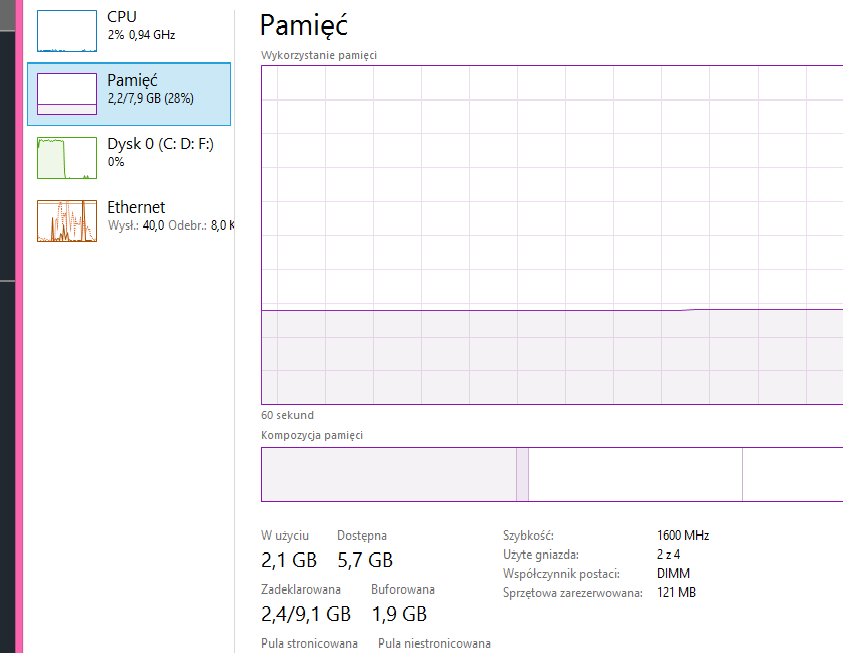Screen dimensions: 843x653
Task: Switch to the CPU performance entry
Action: tap(129, 31)
